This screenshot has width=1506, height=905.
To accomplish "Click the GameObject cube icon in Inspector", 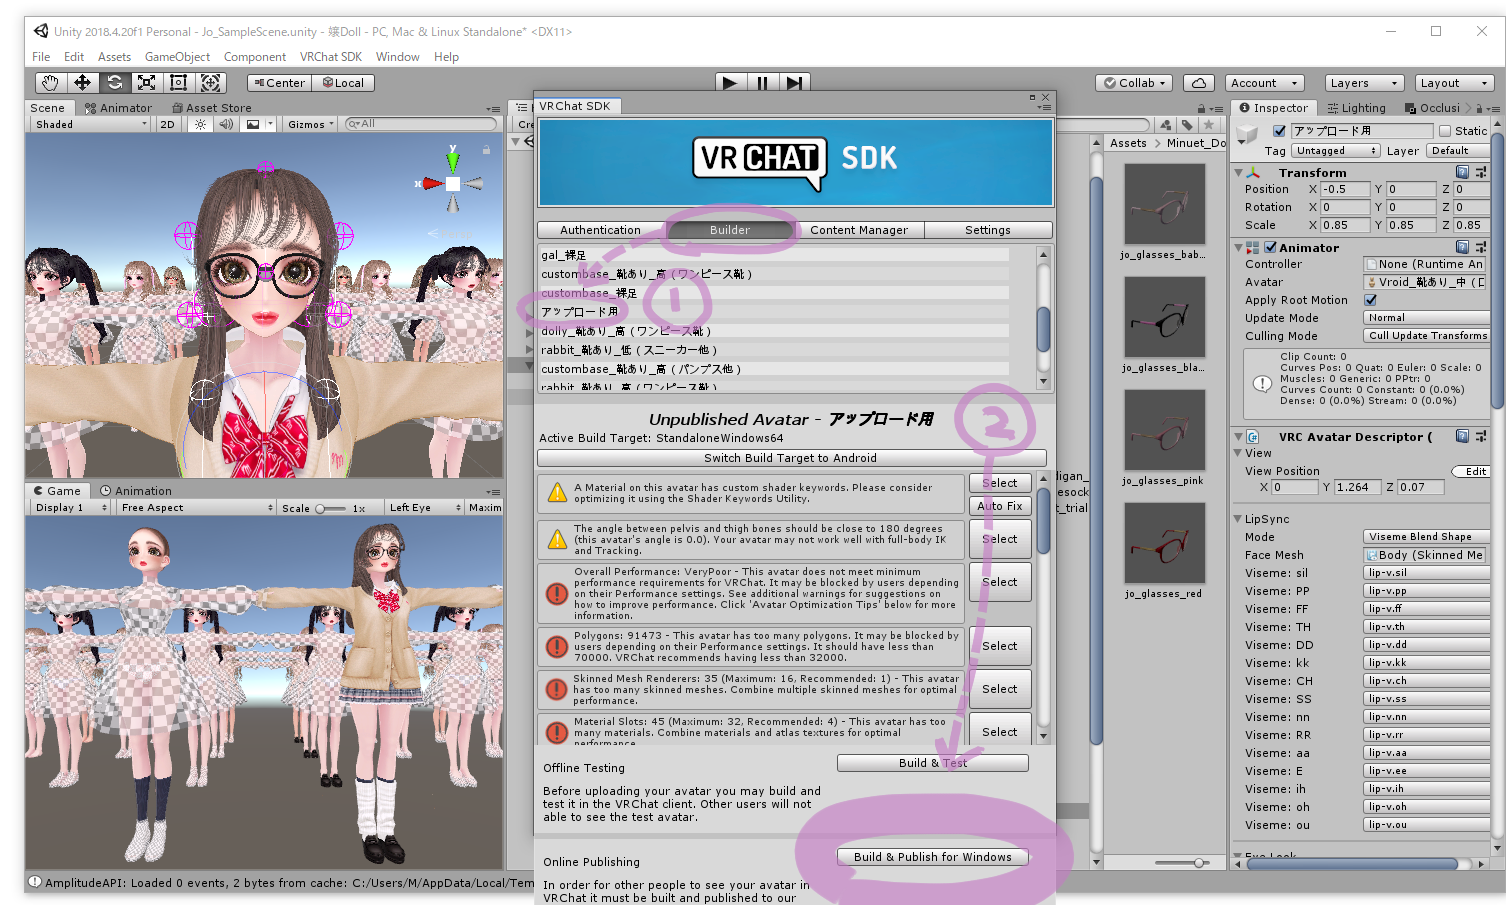I will coord(1248,134).
